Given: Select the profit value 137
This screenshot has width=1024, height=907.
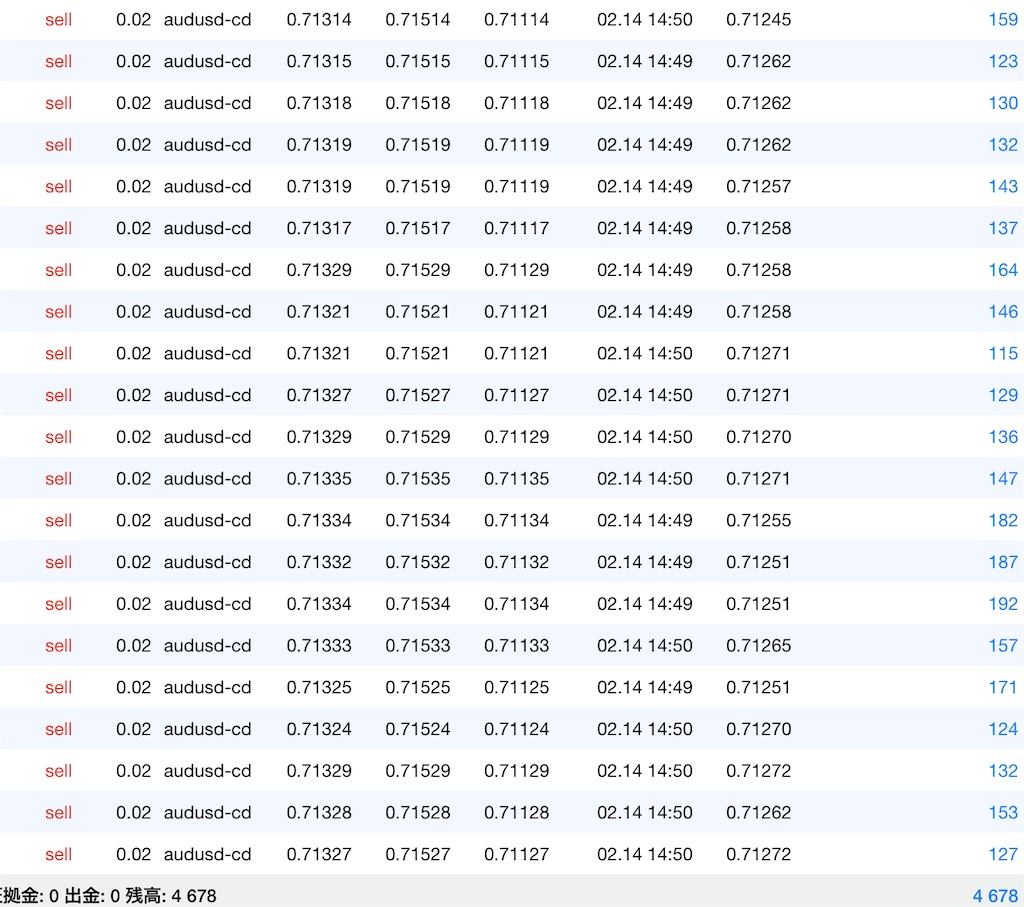Looking at the screenshot, I should 1003,229.
